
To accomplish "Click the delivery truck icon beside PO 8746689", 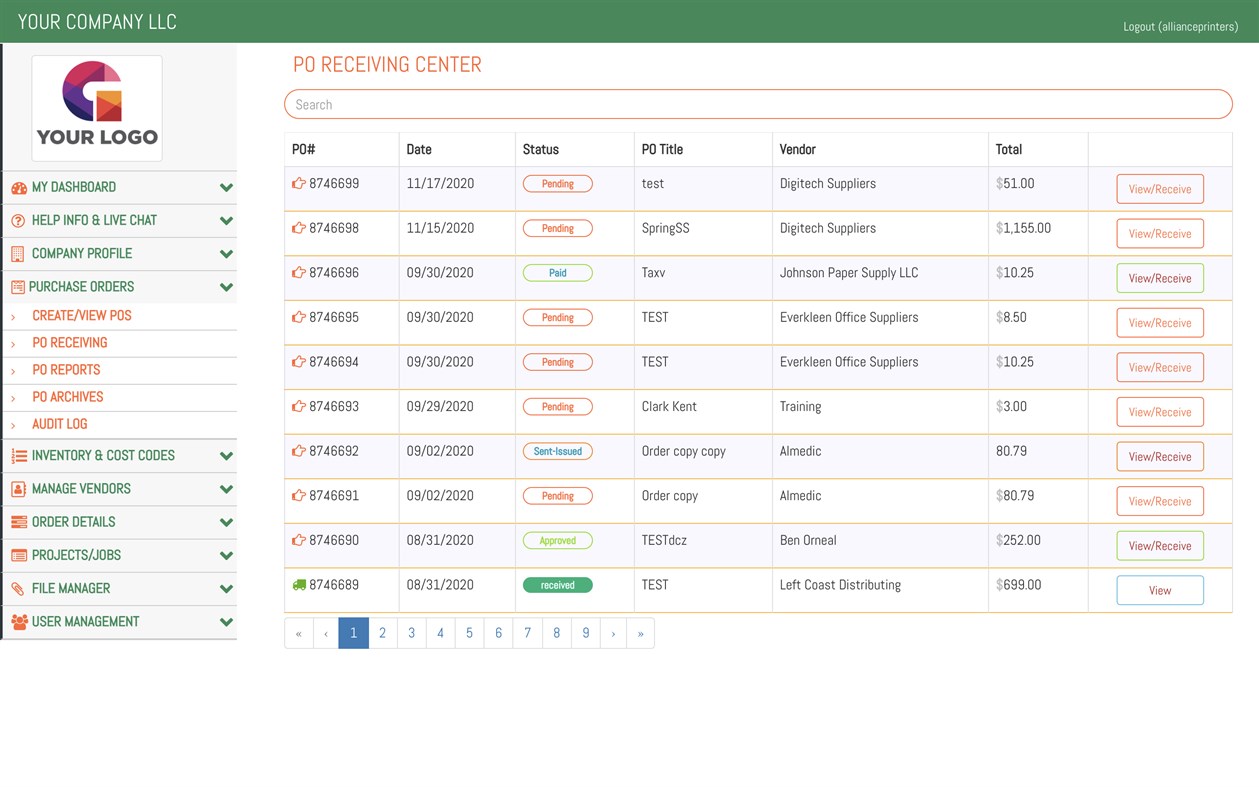I will [x=298, y=584].
